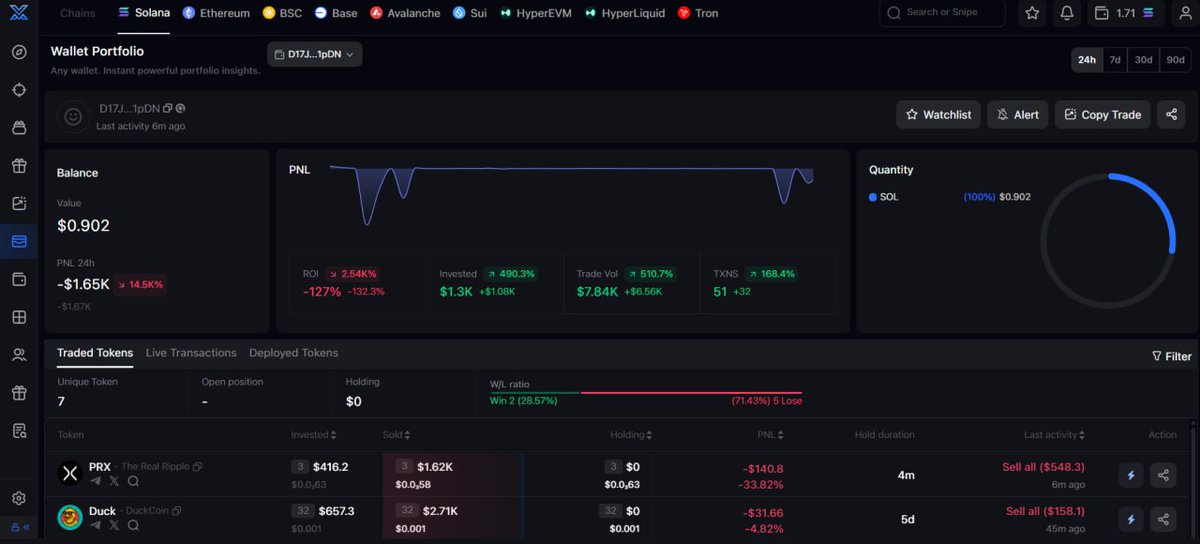Open notifications bell in top bar
The height and width of the screenshot is (544, 1200).
pos(1067,13)
